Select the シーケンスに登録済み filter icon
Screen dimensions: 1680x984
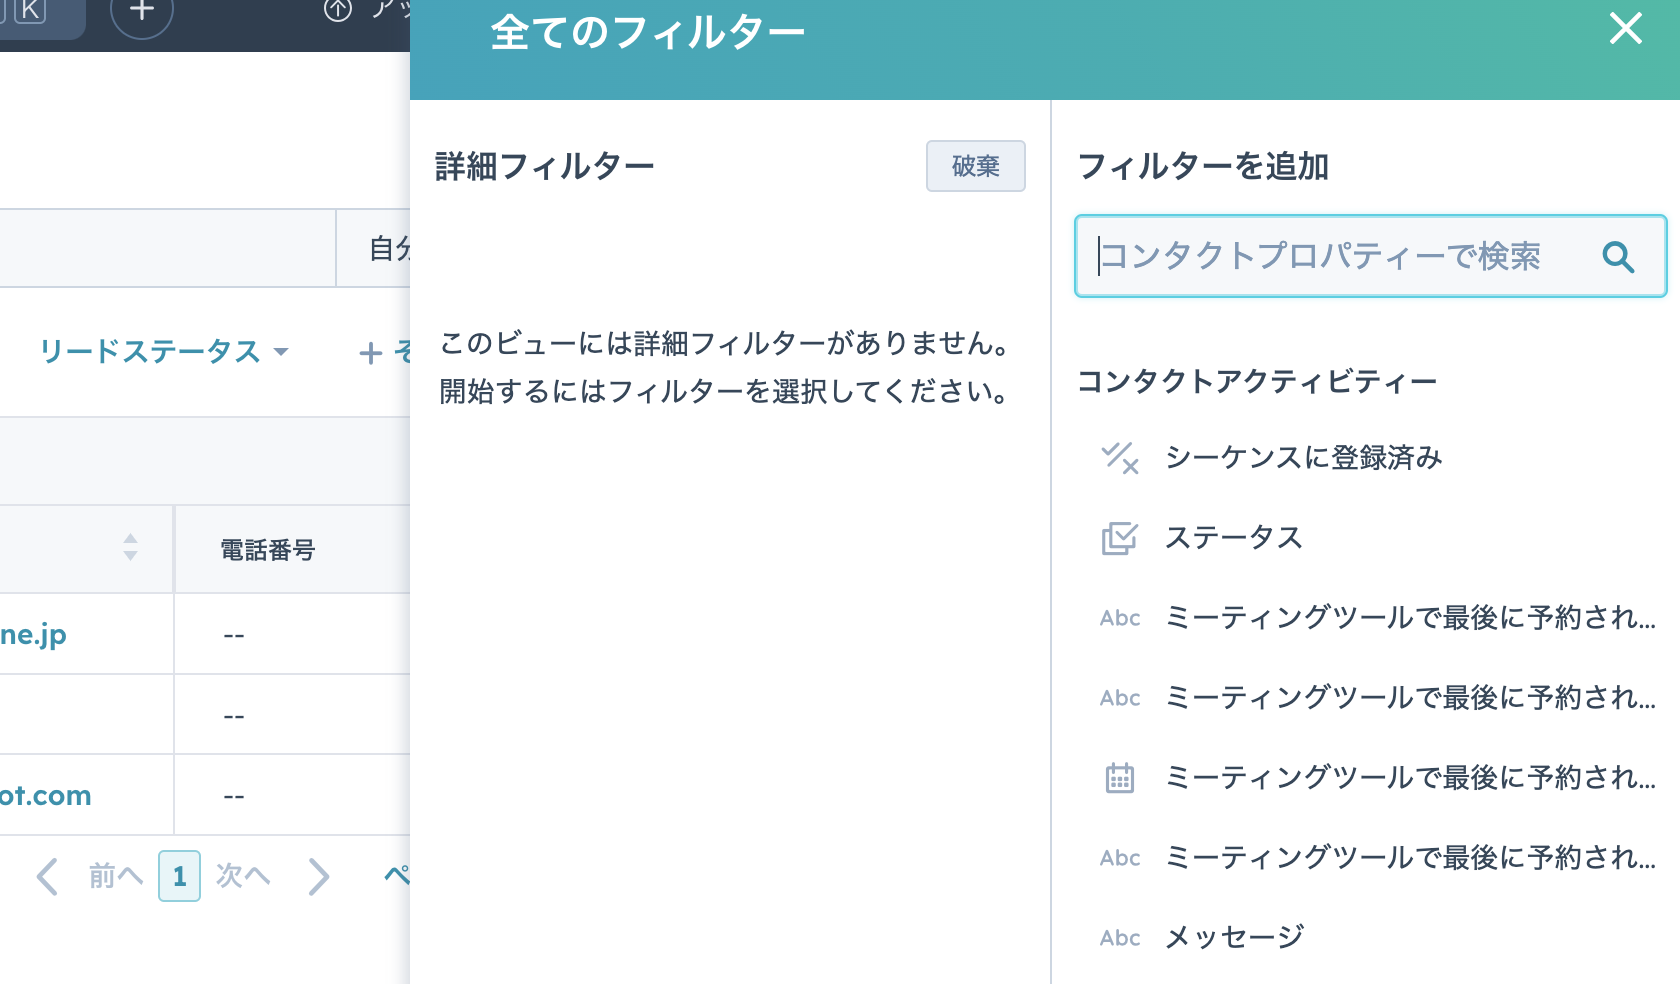[1121, 459]
